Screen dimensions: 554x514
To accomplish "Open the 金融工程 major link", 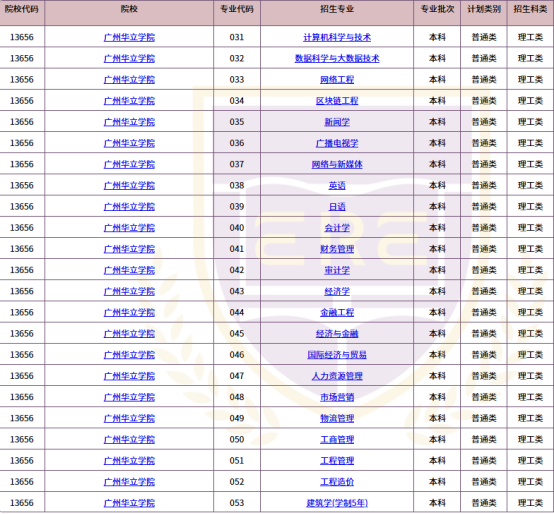I will 337,312.
